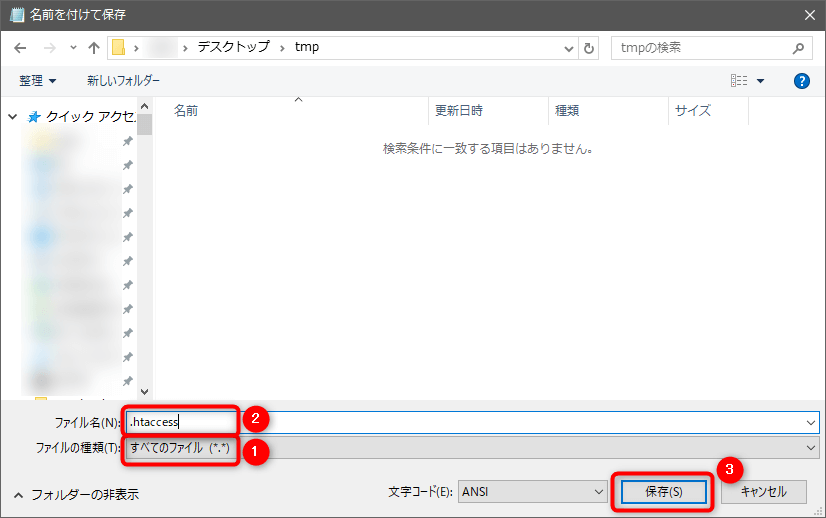Click 新しいフォルダー to create folder

(x=123, y=81)
